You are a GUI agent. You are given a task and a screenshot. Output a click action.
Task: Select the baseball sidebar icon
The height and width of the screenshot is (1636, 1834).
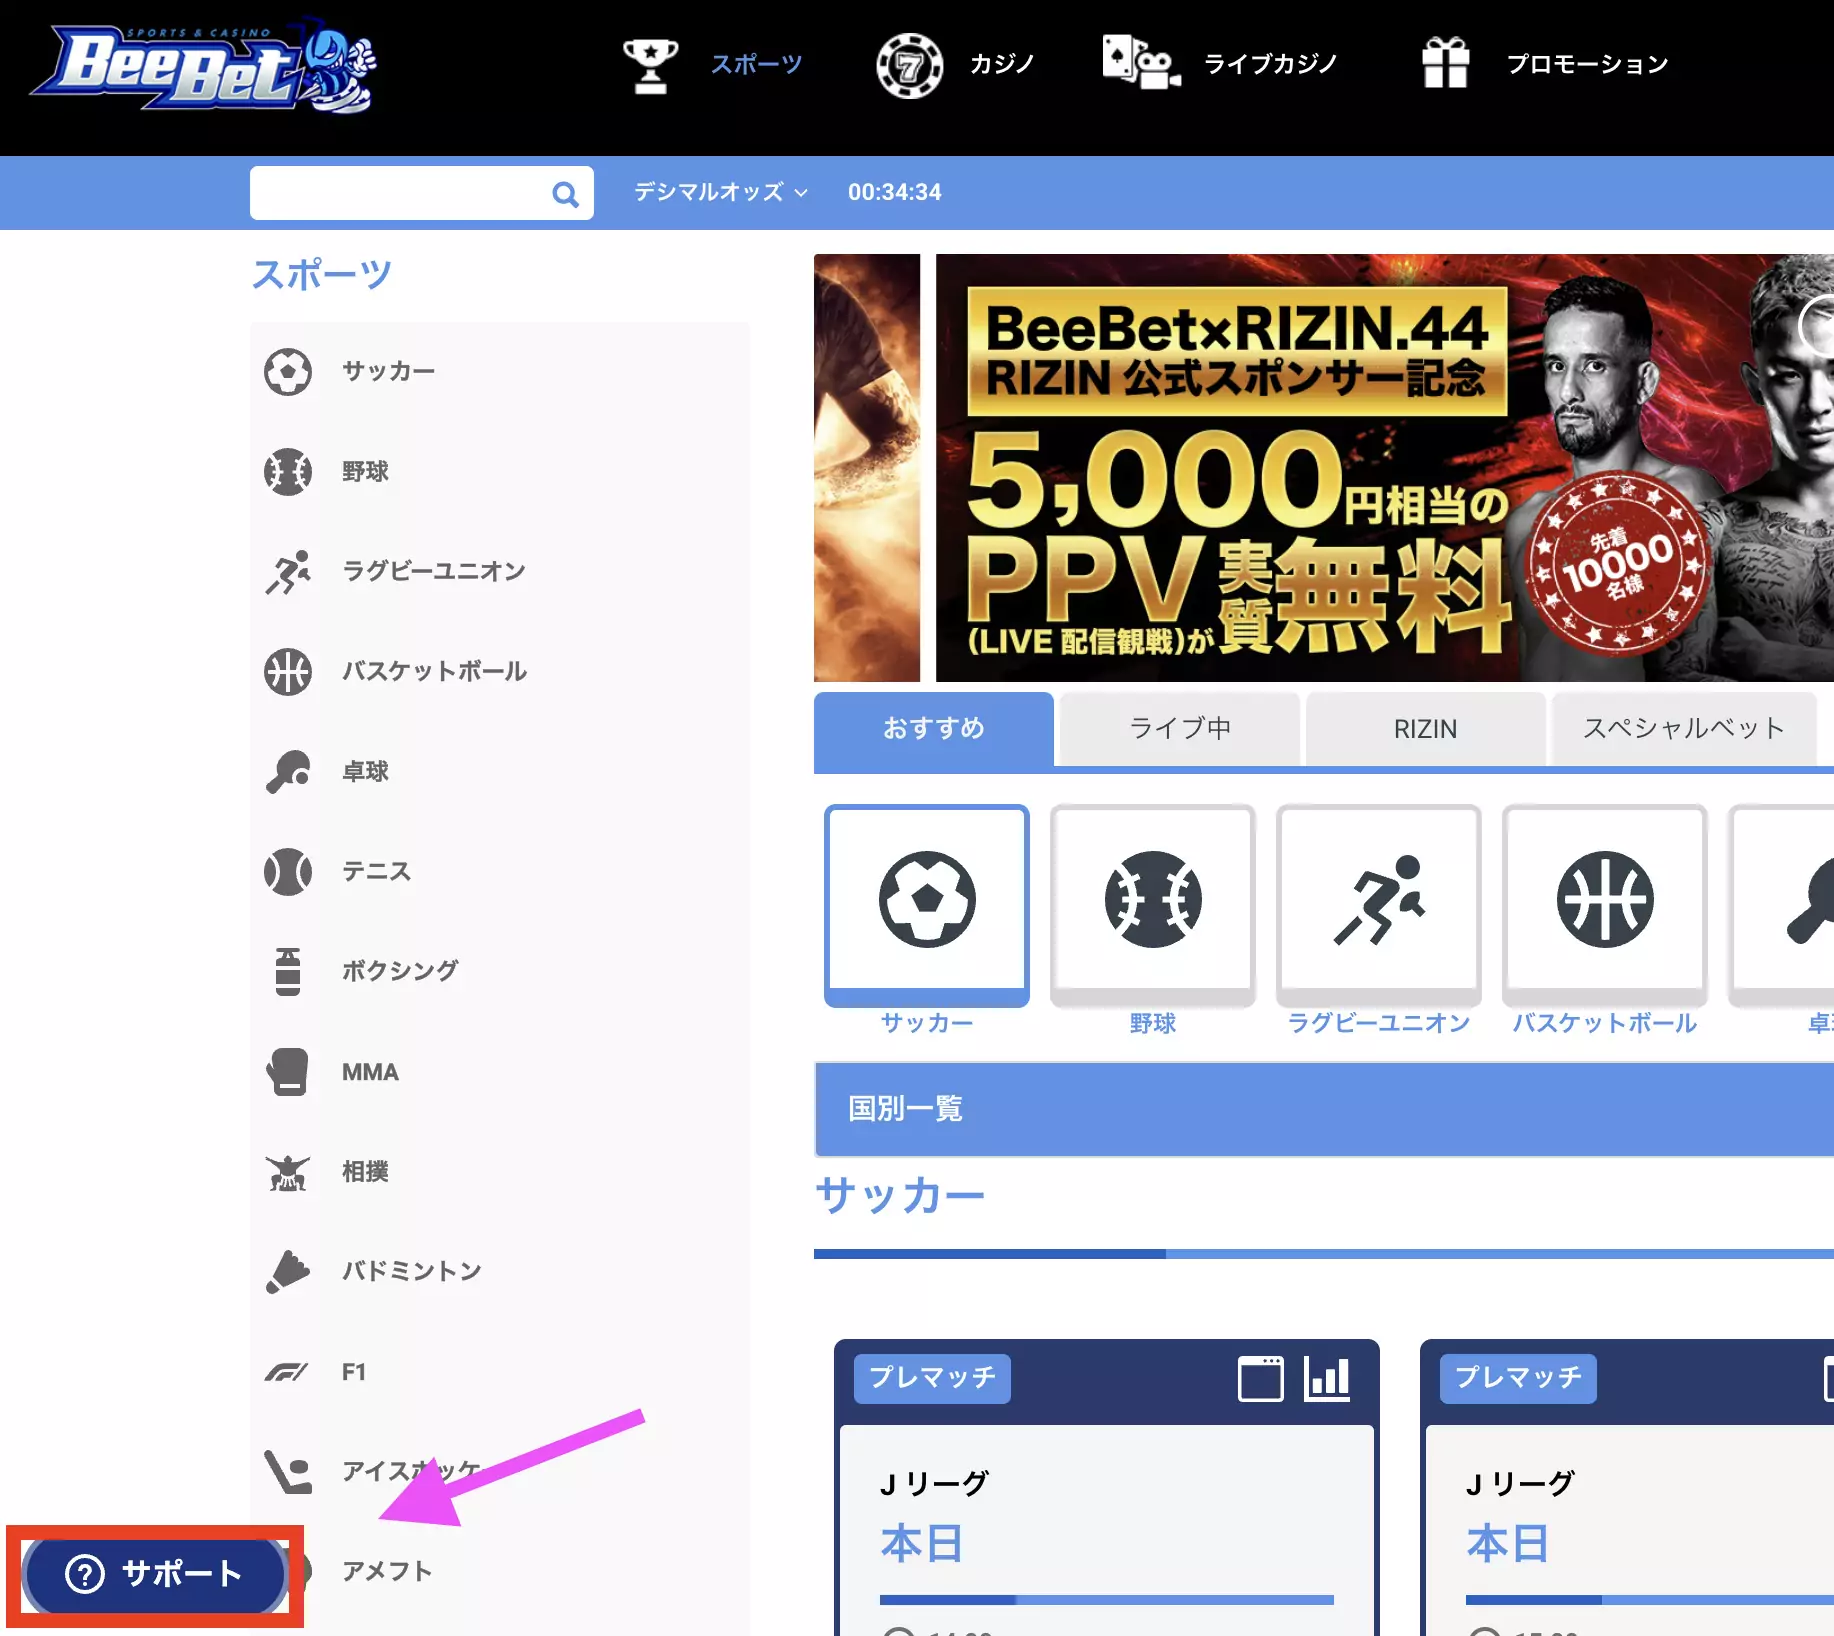[288, 472]
